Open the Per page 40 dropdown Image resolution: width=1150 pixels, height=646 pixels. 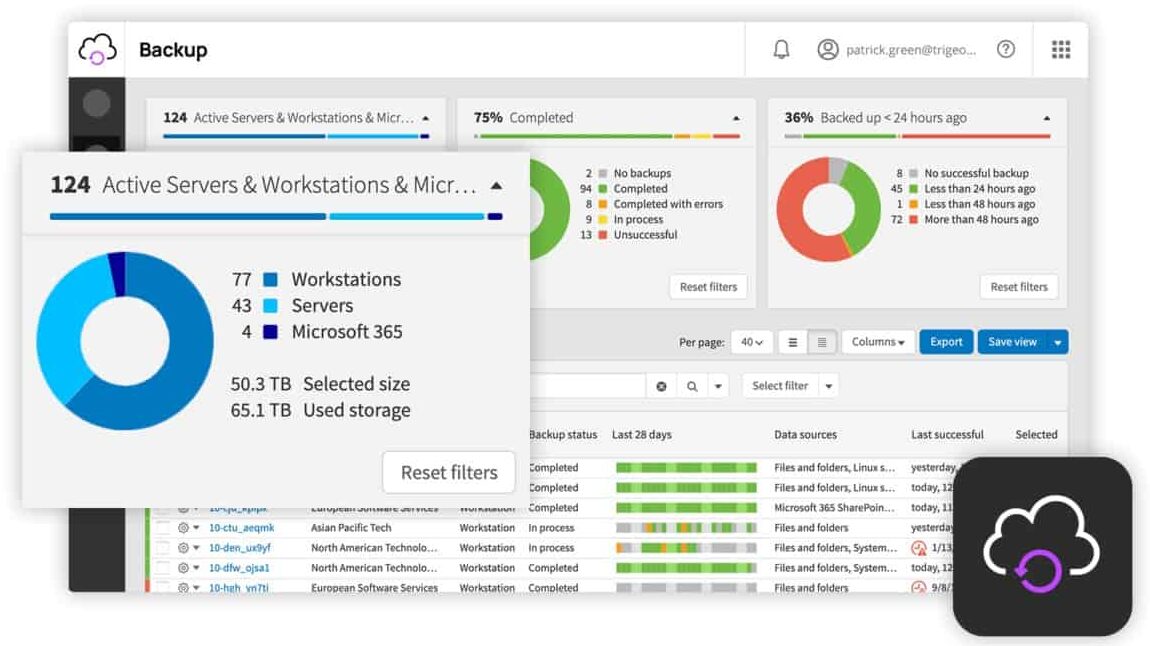pyautogui.click(x=751, y=341)
